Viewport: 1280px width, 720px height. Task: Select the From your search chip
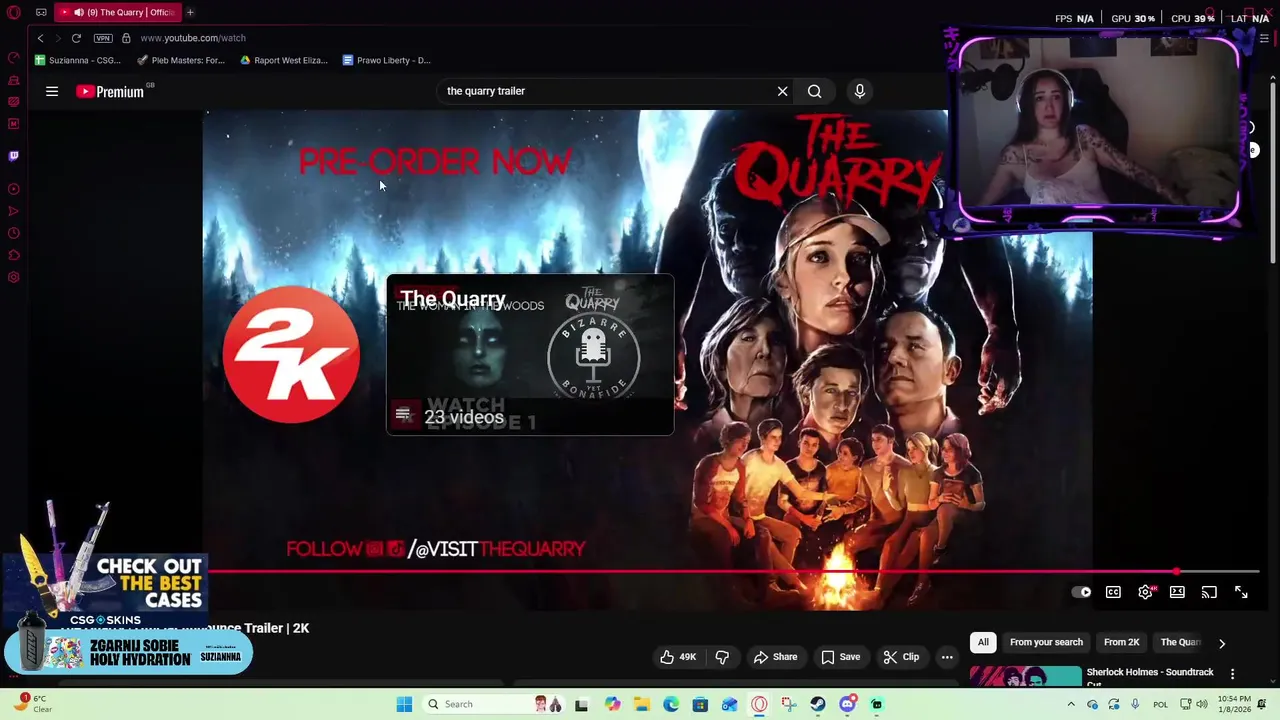[x=1046, y=642]
